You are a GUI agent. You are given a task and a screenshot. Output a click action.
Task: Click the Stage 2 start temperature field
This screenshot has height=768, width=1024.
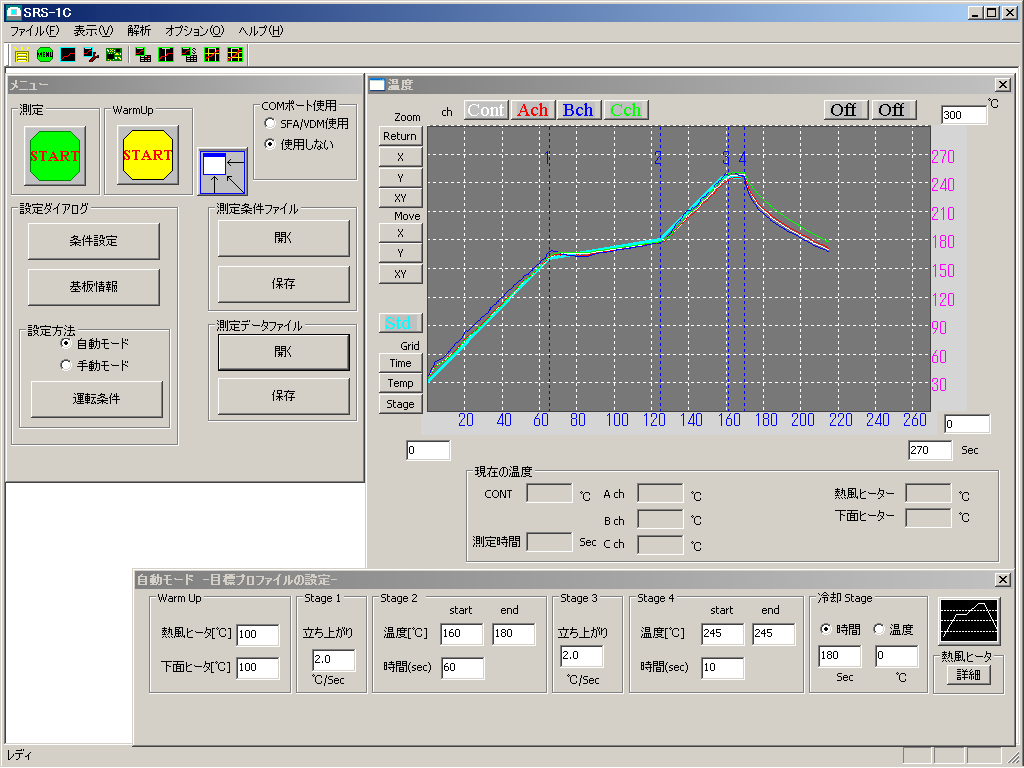tap(461, 633)
